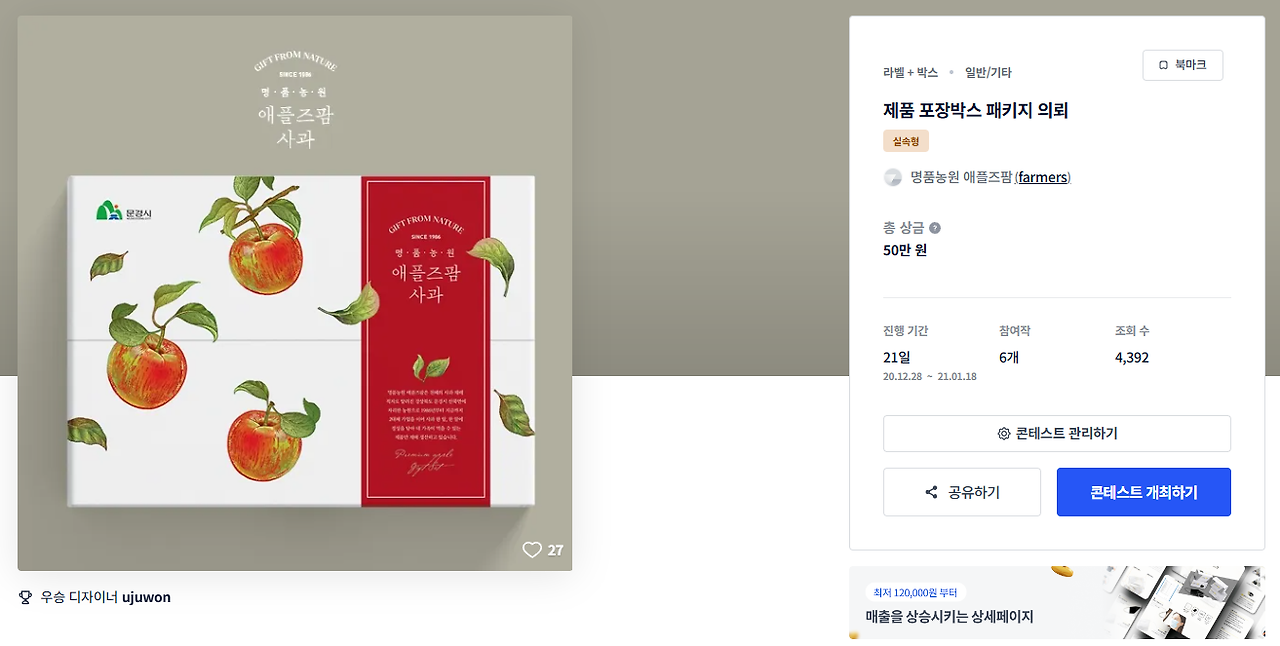This screenshot has height=646, width=1280.
Task: Click the profile avatar of 명품농원 애플즈팜
Action: point(893,177)
